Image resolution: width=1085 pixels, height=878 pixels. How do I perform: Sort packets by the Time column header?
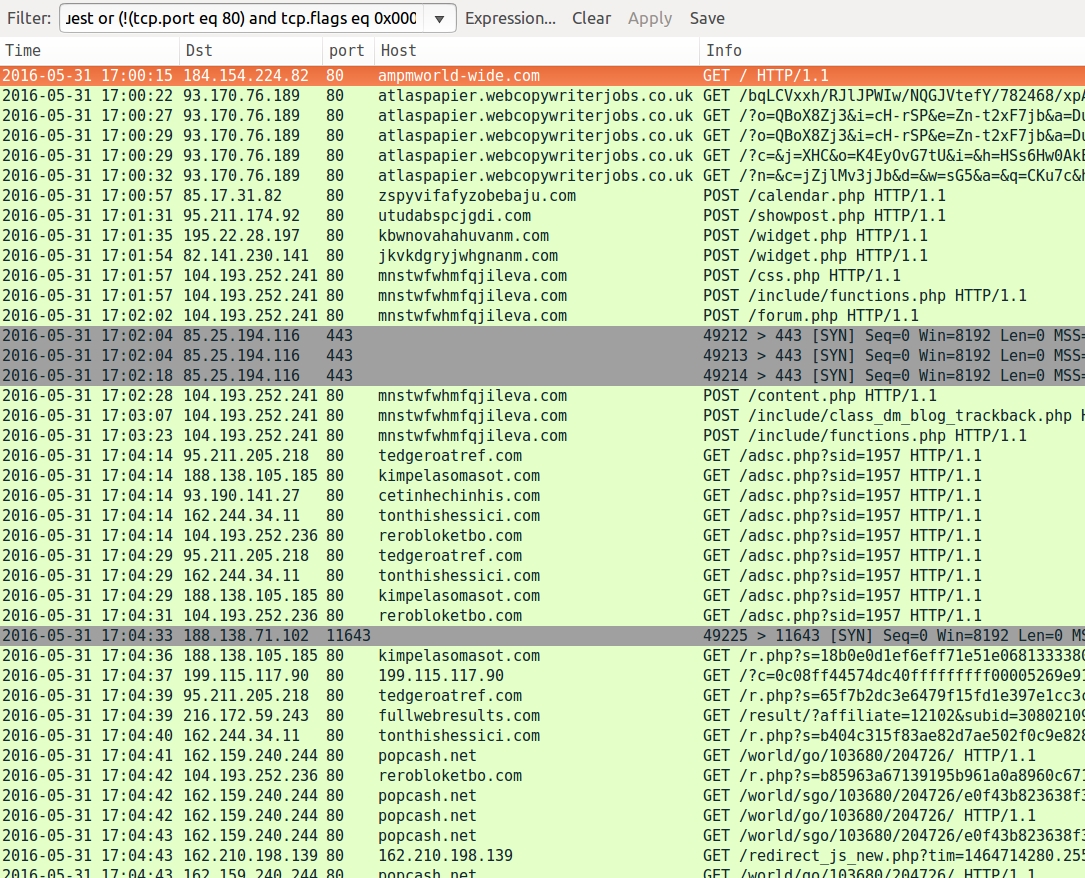click(90, 50)
